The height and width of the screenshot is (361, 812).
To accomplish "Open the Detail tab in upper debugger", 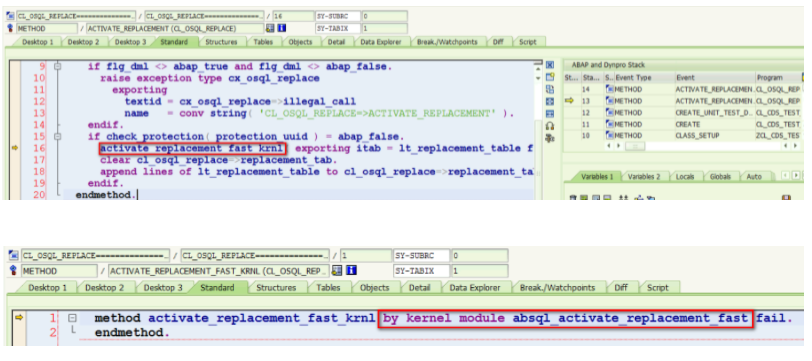I will 337,42.
